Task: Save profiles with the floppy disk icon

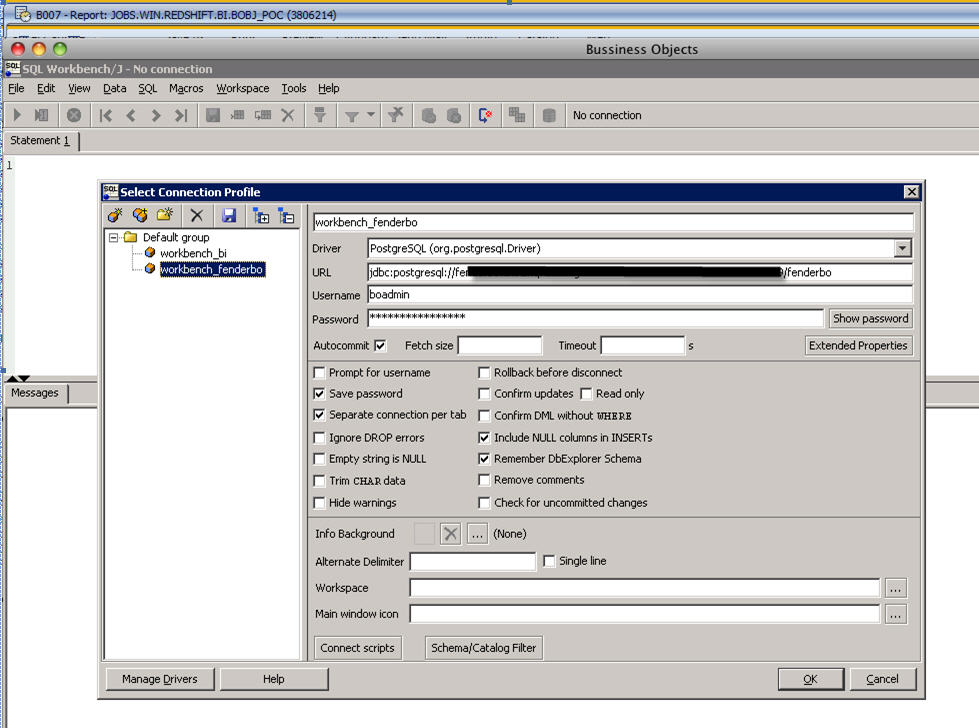Action: (x=229, y=215)
